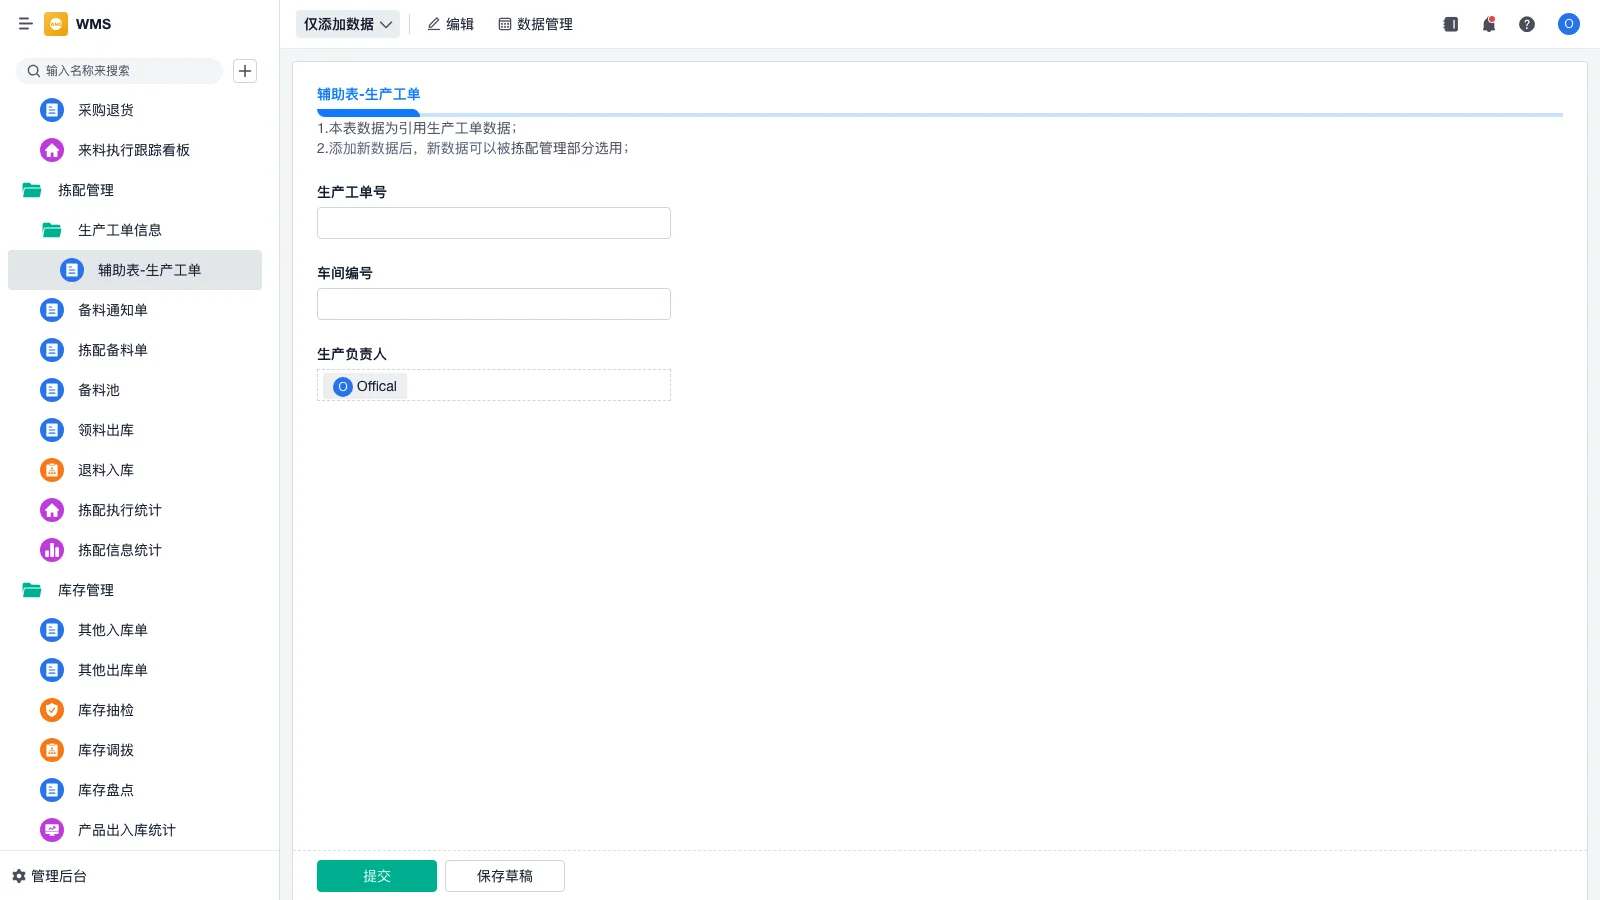
Task: Click the 产品出入库统计 report icon
Action: 52,830
